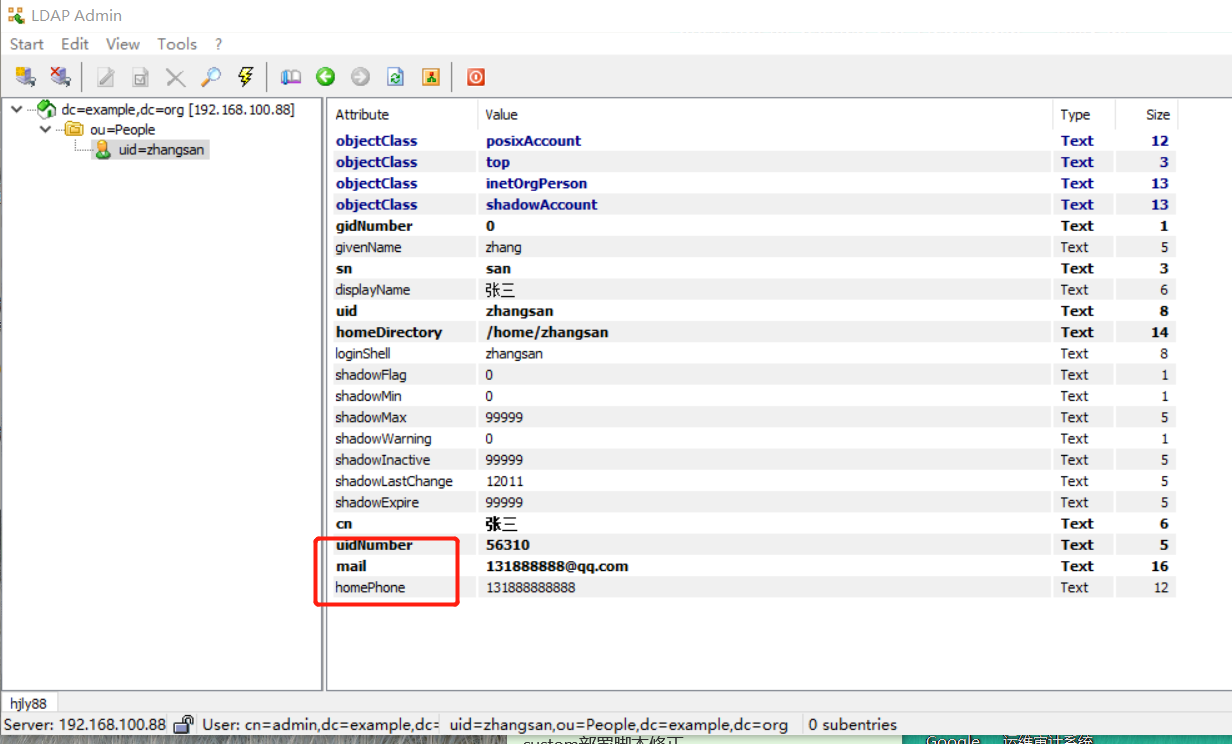Click the Connect to server toolbar icon

coord(25,77)
